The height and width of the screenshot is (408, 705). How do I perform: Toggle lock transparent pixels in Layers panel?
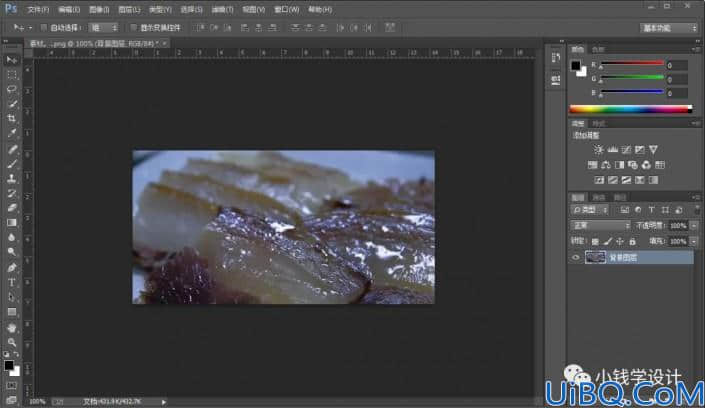[x=595, y=242]
